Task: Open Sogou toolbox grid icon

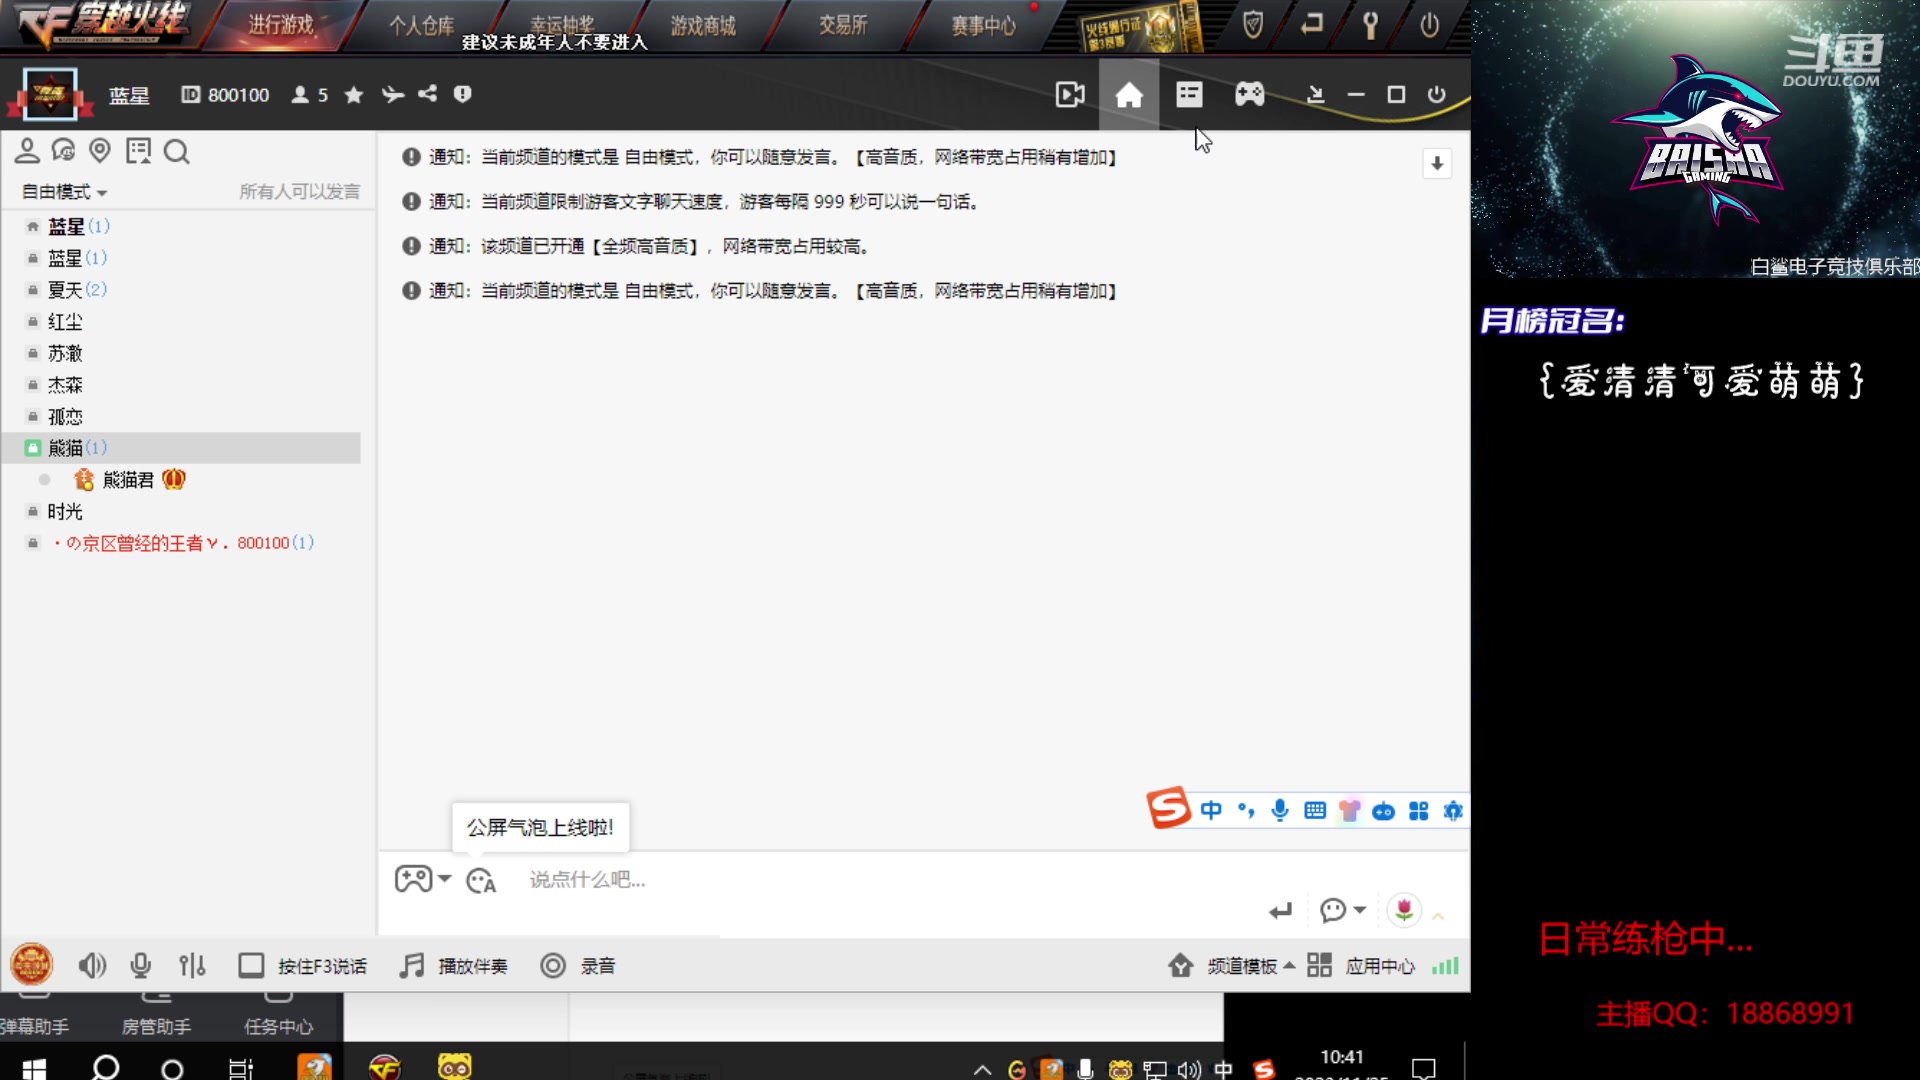Action: click(1419, 811)
